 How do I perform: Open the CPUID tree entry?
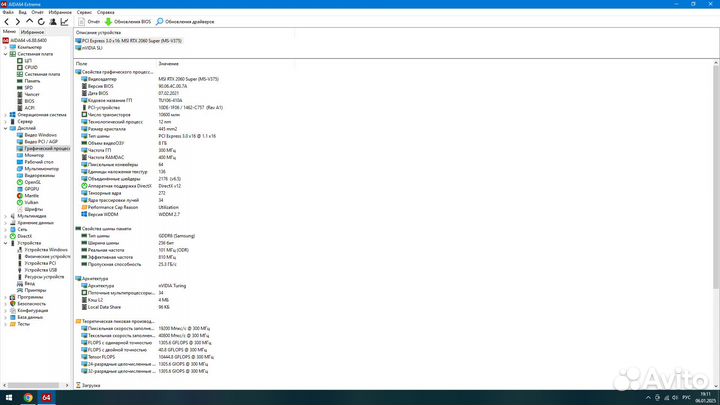[x=30, y=67]
